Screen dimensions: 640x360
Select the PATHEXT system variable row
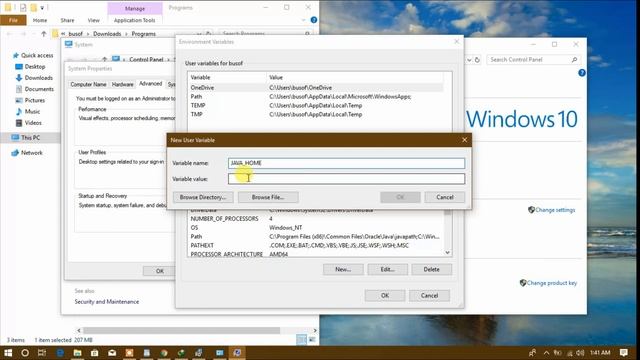[316, 245]
